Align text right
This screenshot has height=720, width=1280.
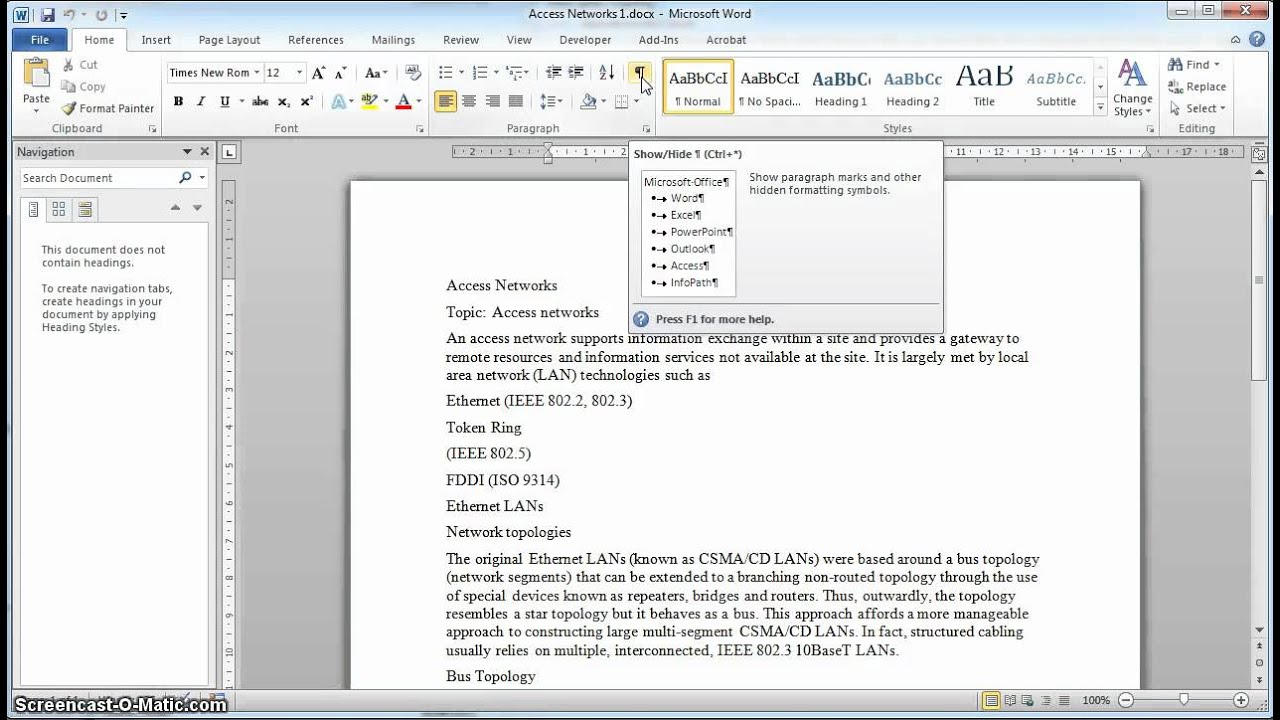tap(492, 101)
